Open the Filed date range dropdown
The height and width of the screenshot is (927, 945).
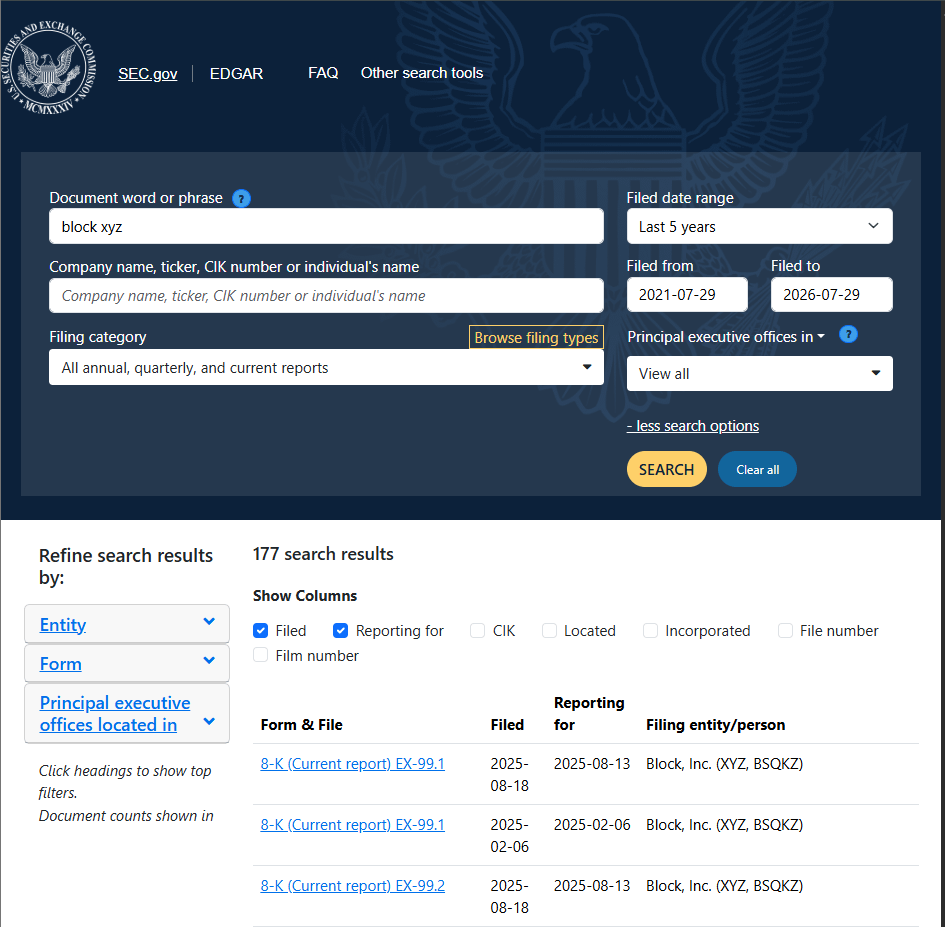click(x=759, y=227)
